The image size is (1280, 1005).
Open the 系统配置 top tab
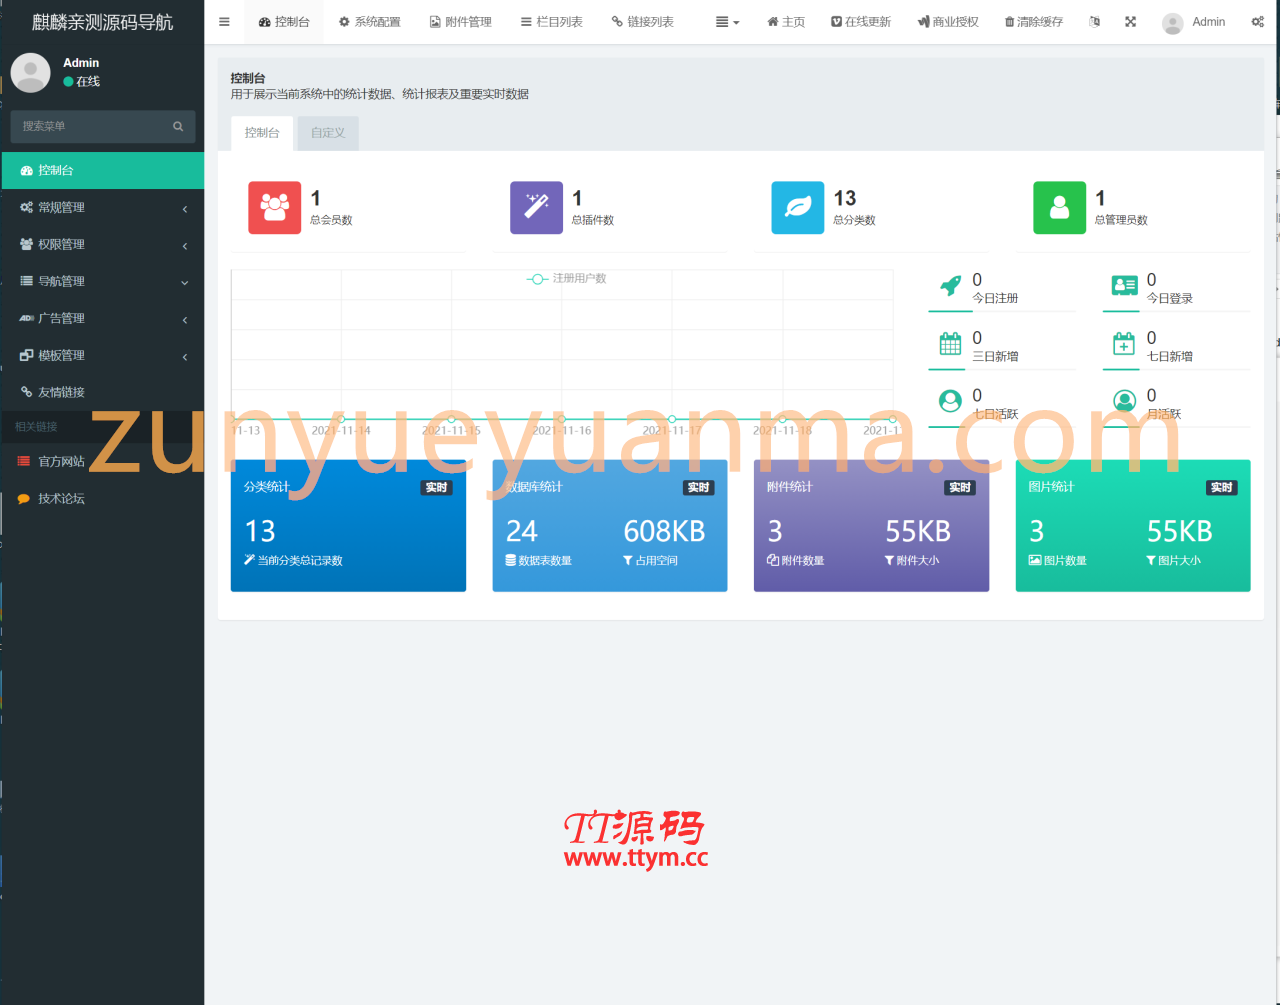369,22
